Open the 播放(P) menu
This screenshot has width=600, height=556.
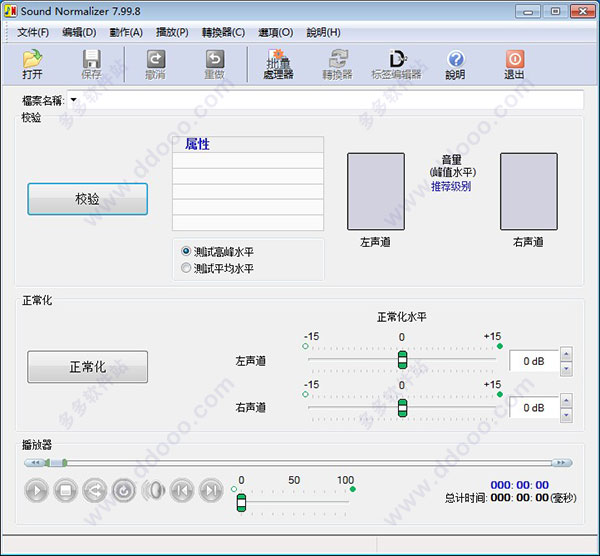[172, 33]
